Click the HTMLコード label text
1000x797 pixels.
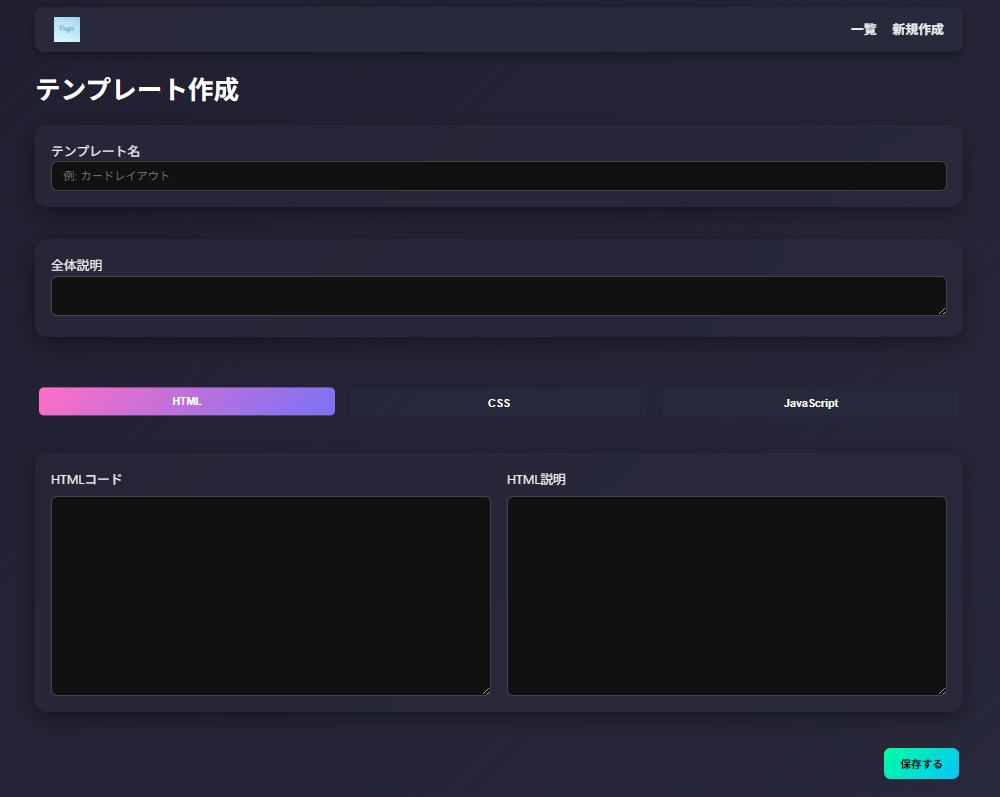[x=87, y=479]
